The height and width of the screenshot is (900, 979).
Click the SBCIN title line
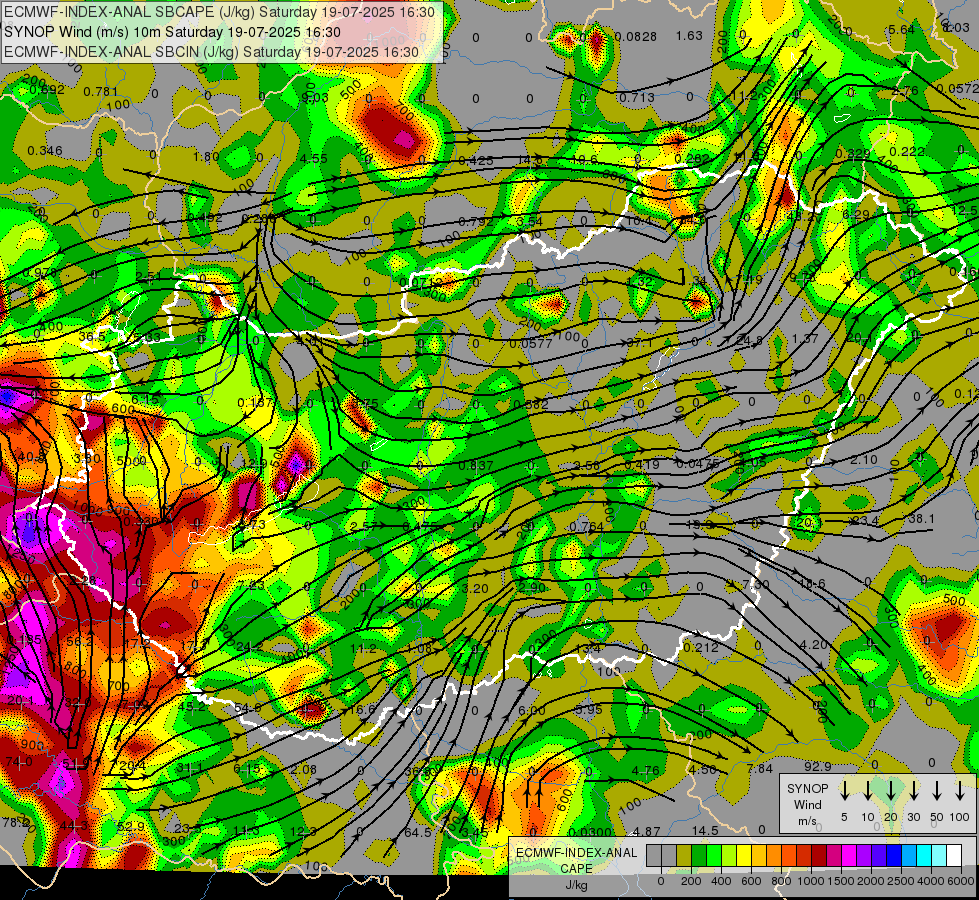(x=211, y=52)
